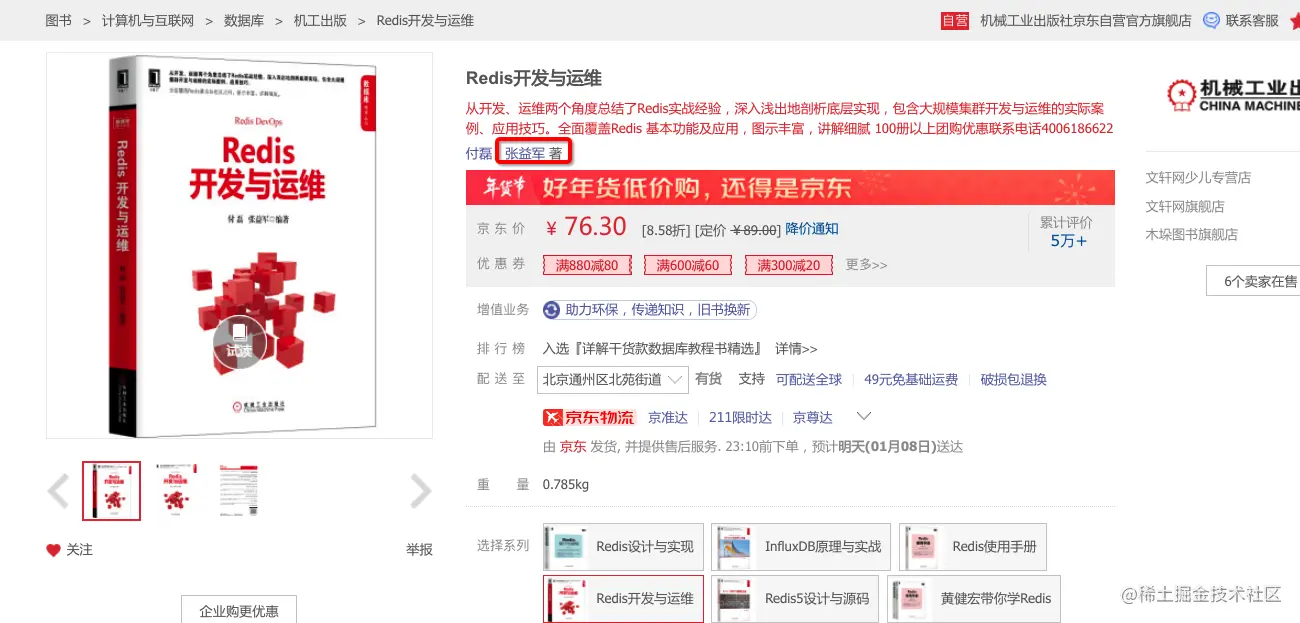
Task: Claim the 满300减20 coupon
Action: tap(788, 265)
